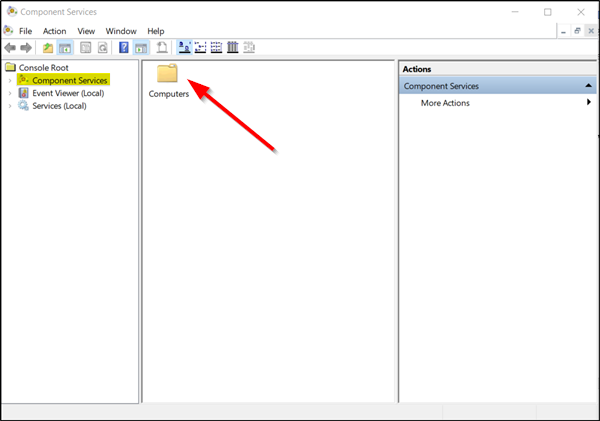Switch to List view icon
Image resolution: width=600 pixels, height=421 pixels.
[x=216, y=48]
